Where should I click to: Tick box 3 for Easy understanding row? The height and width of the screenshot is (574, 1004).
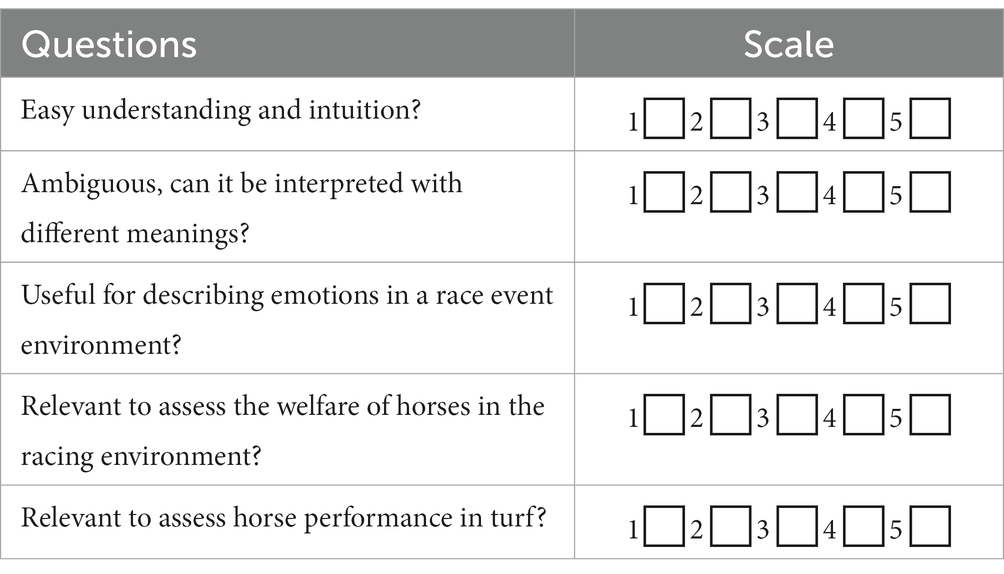click(x=797, y=119)
